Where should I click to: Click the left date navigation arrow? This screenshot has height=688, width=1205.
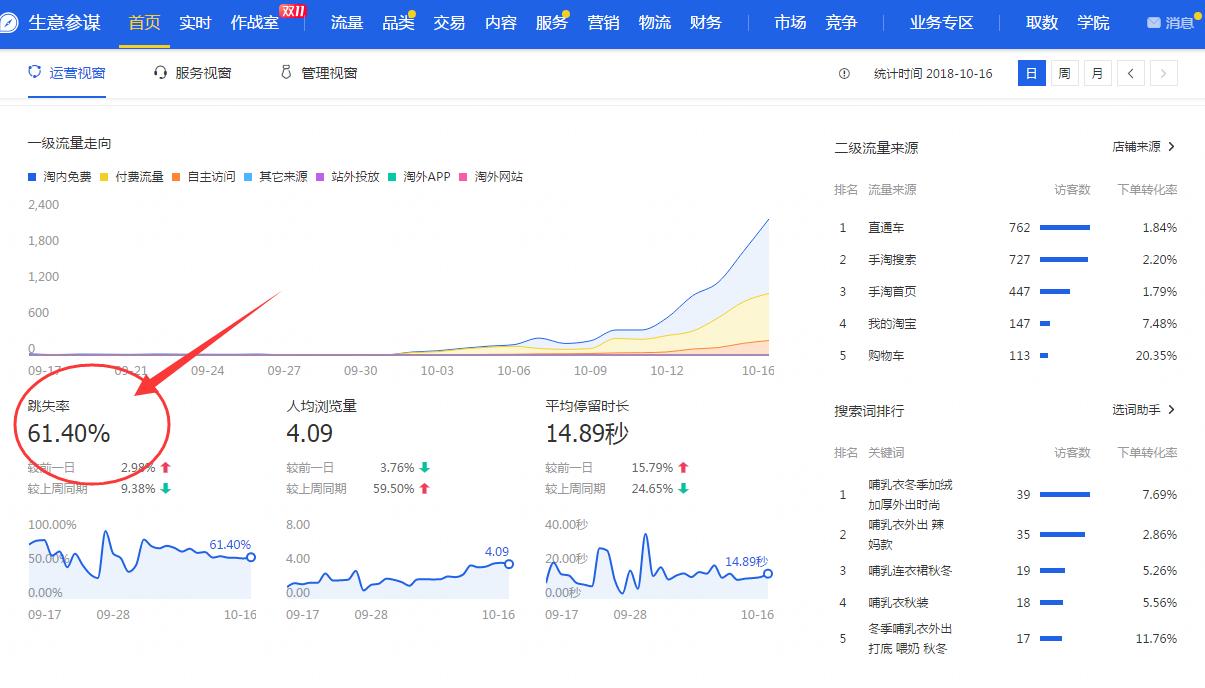(1130, 73)
